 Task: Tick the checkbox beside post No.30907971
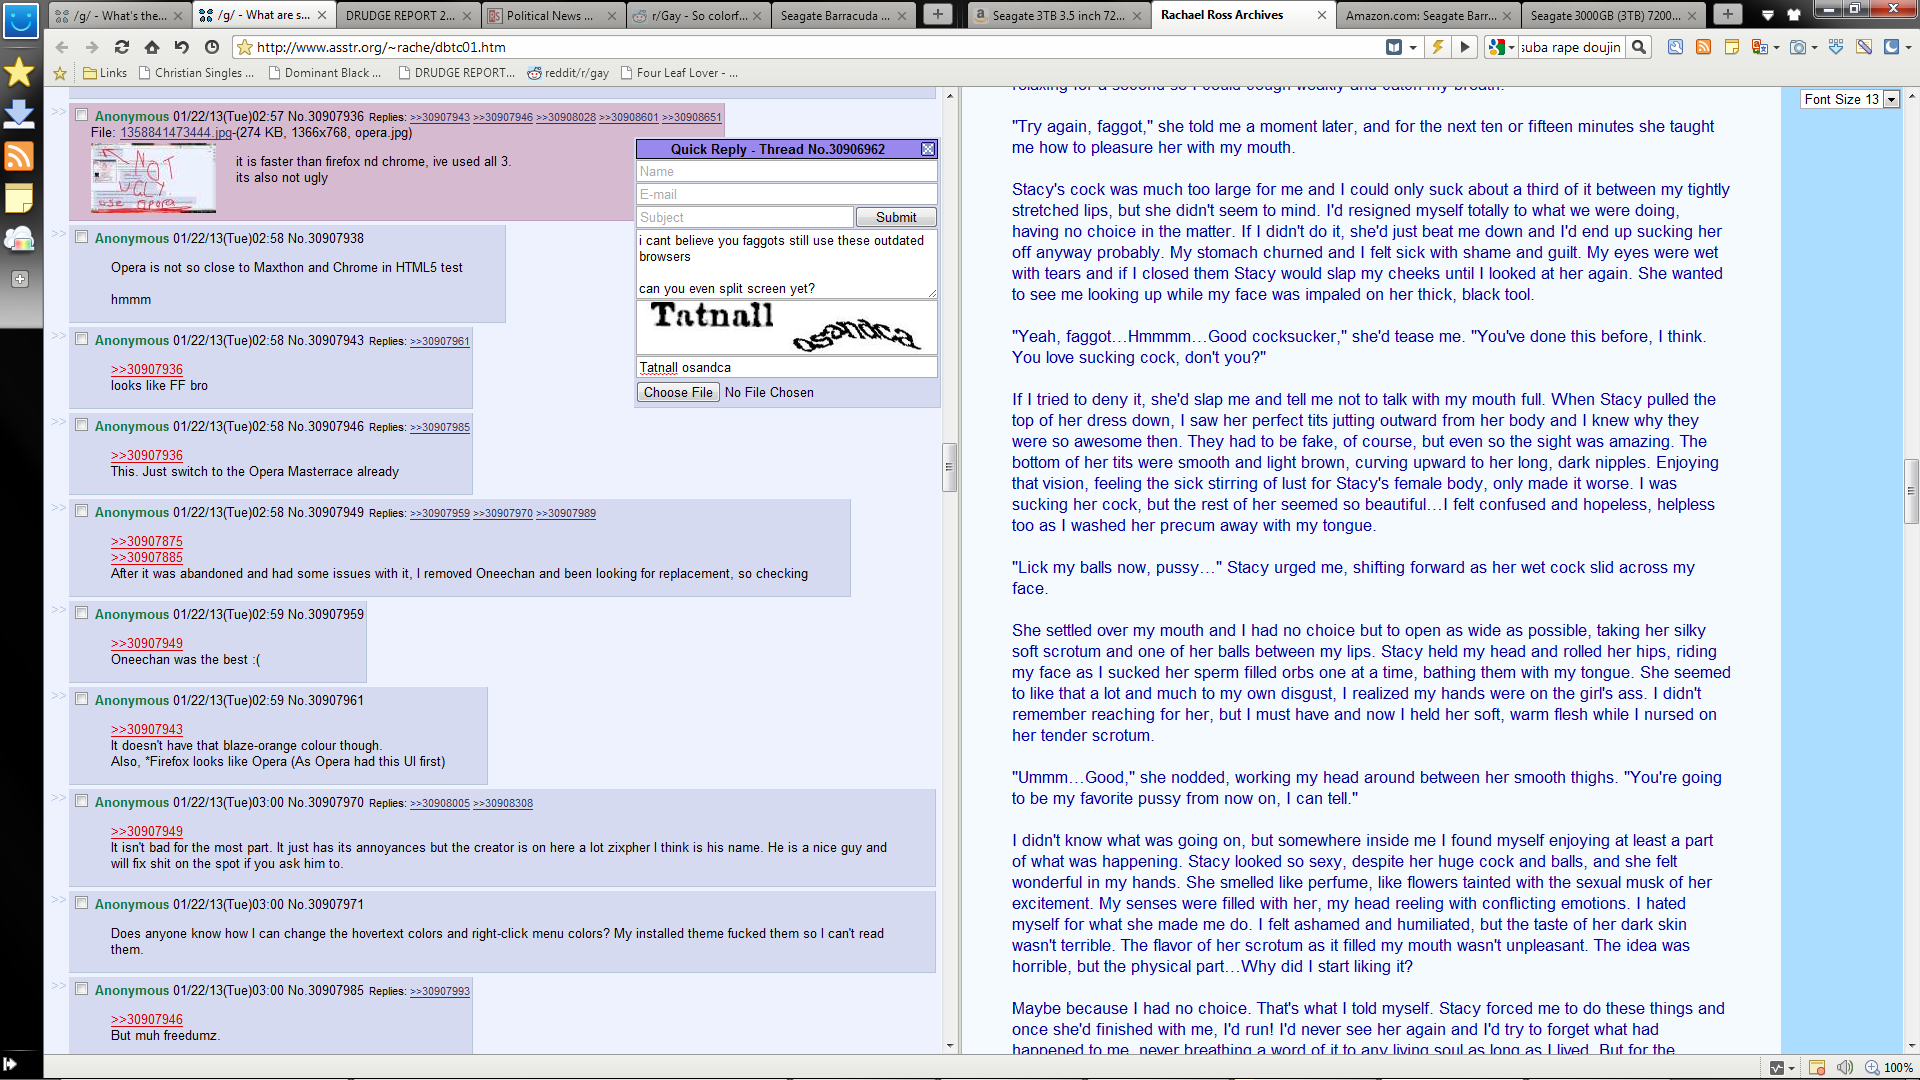[82, 904]
